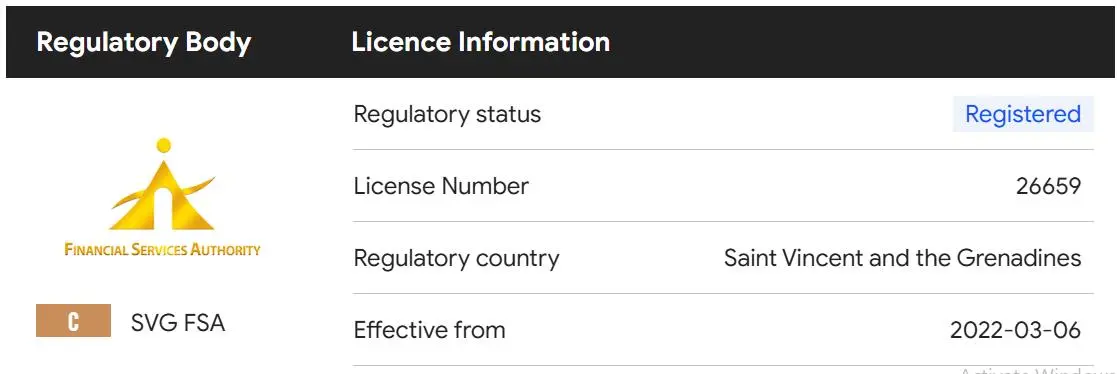Image resolution: width=1117 pixels, height=374 pixels.
Task: Select license number 26659
Action: click(x=1048, y=187)
